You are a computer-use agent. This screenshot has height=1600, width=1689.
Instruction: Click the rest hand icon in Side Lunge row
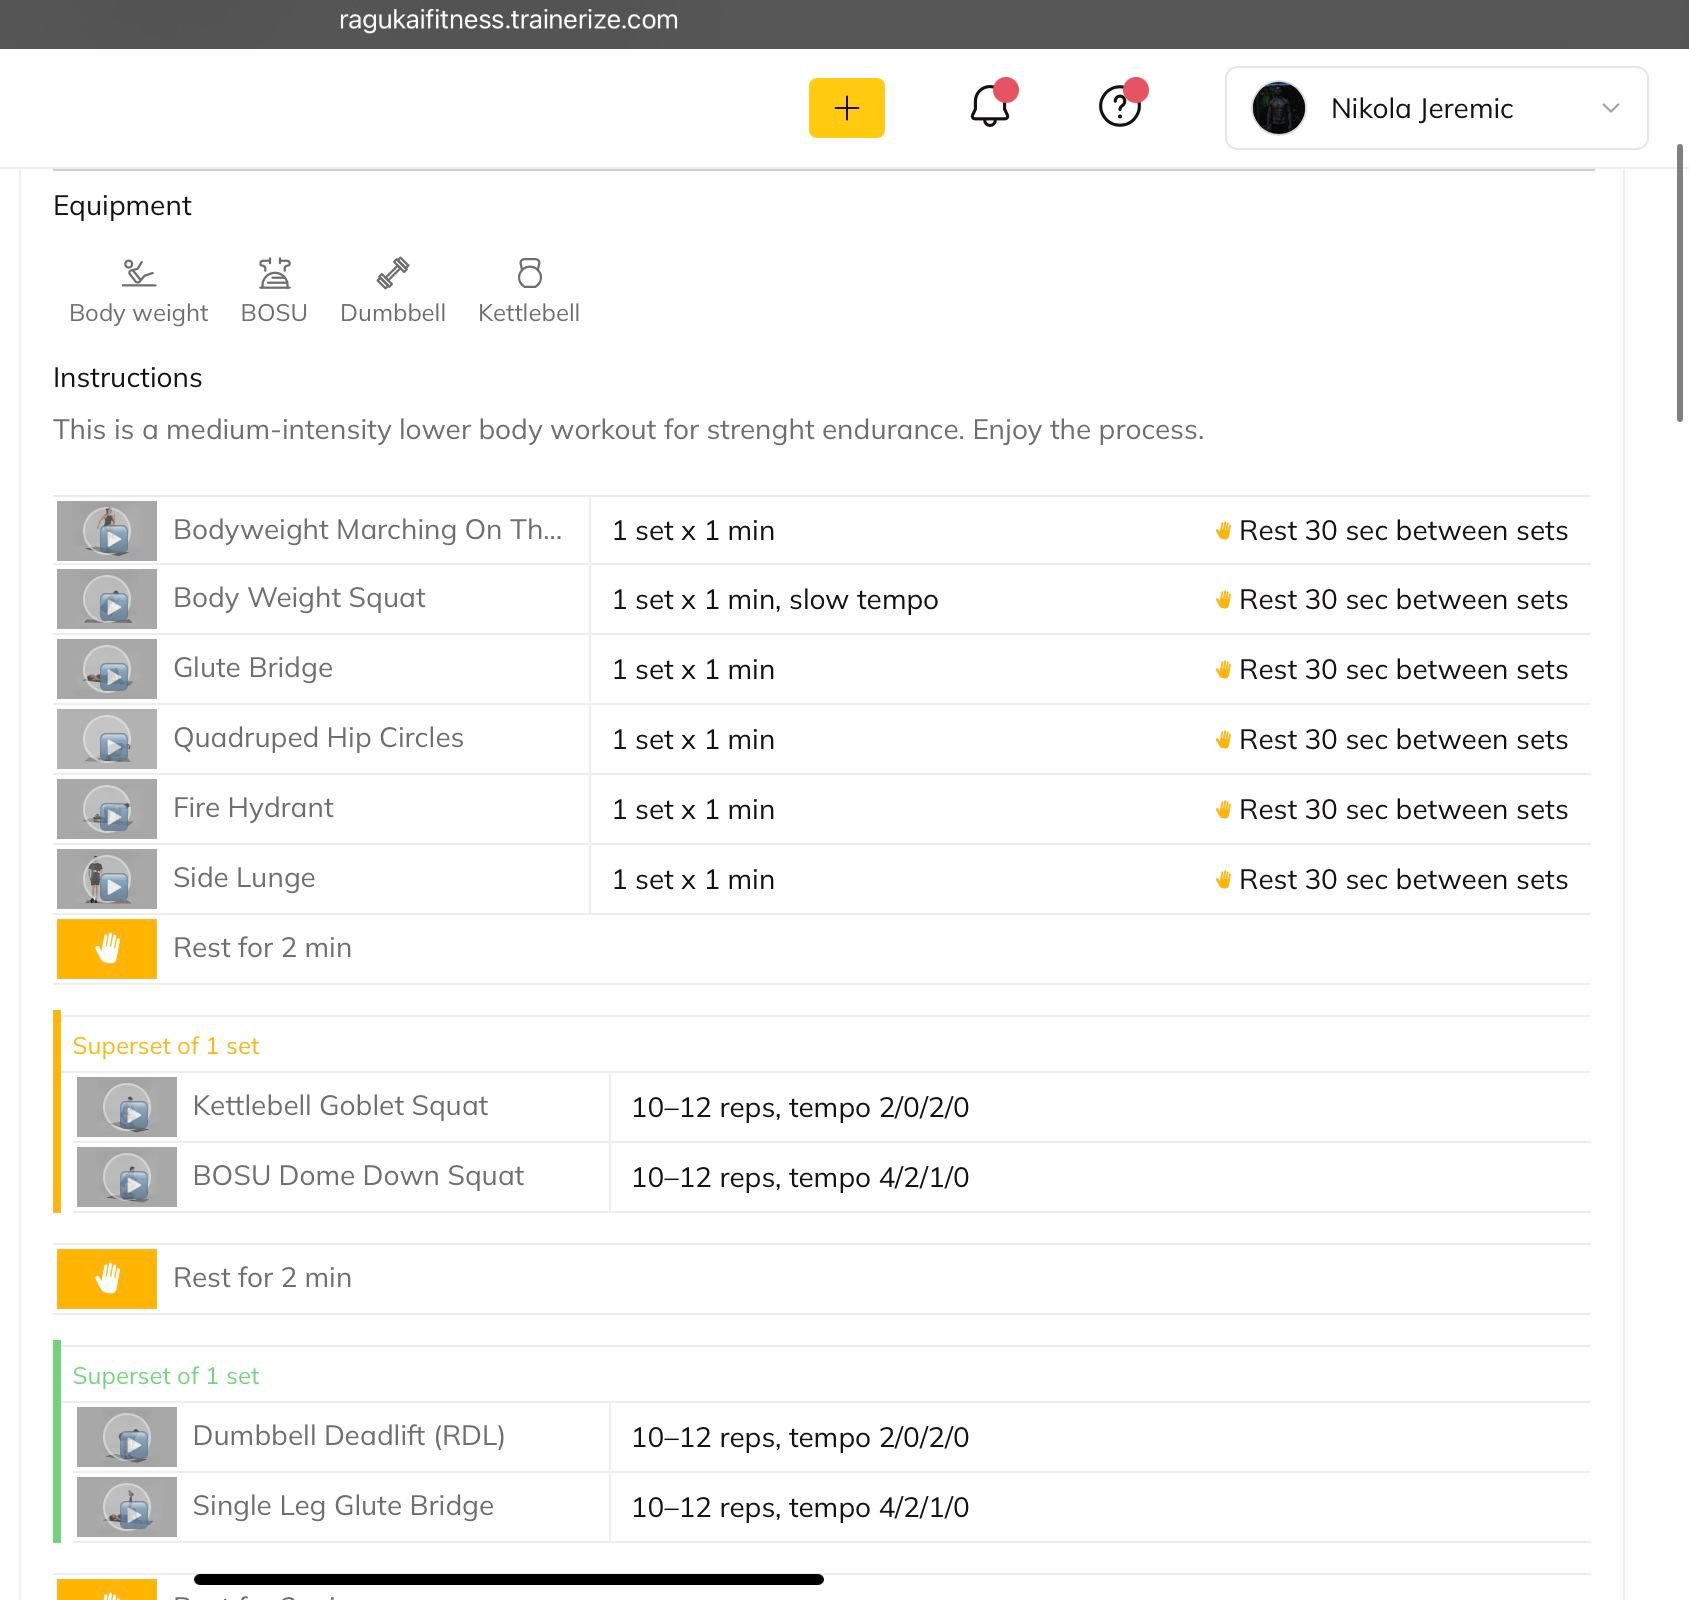(x=1222, y=880)
